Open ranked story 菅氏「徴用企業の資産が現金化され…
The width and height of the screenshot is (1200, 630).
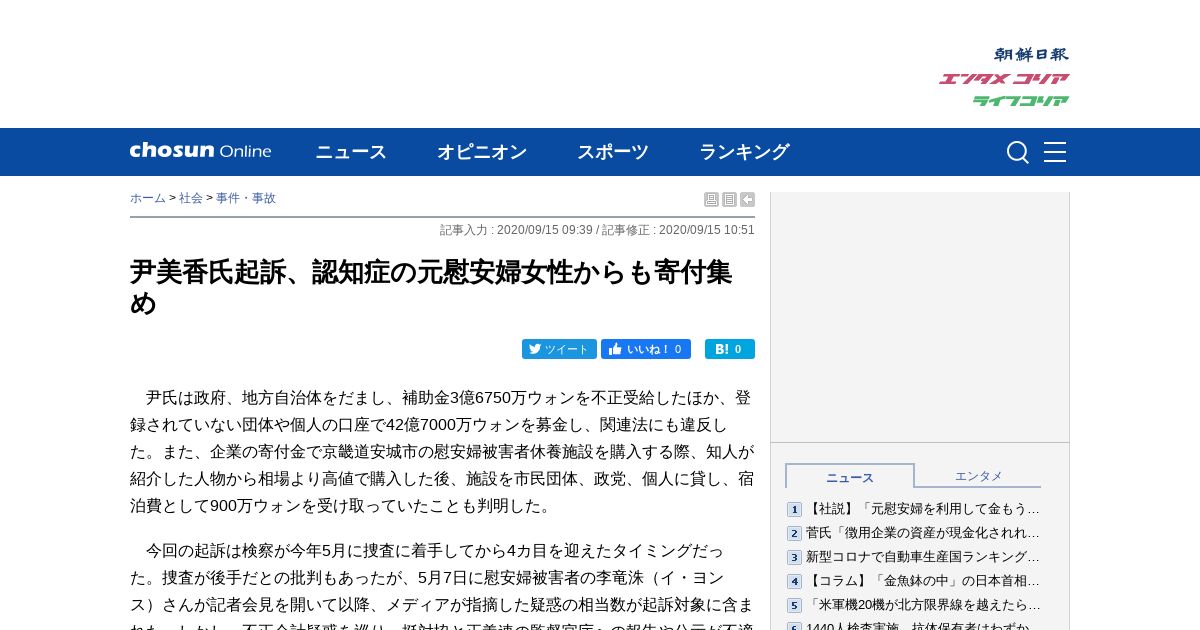pos(923,533)
